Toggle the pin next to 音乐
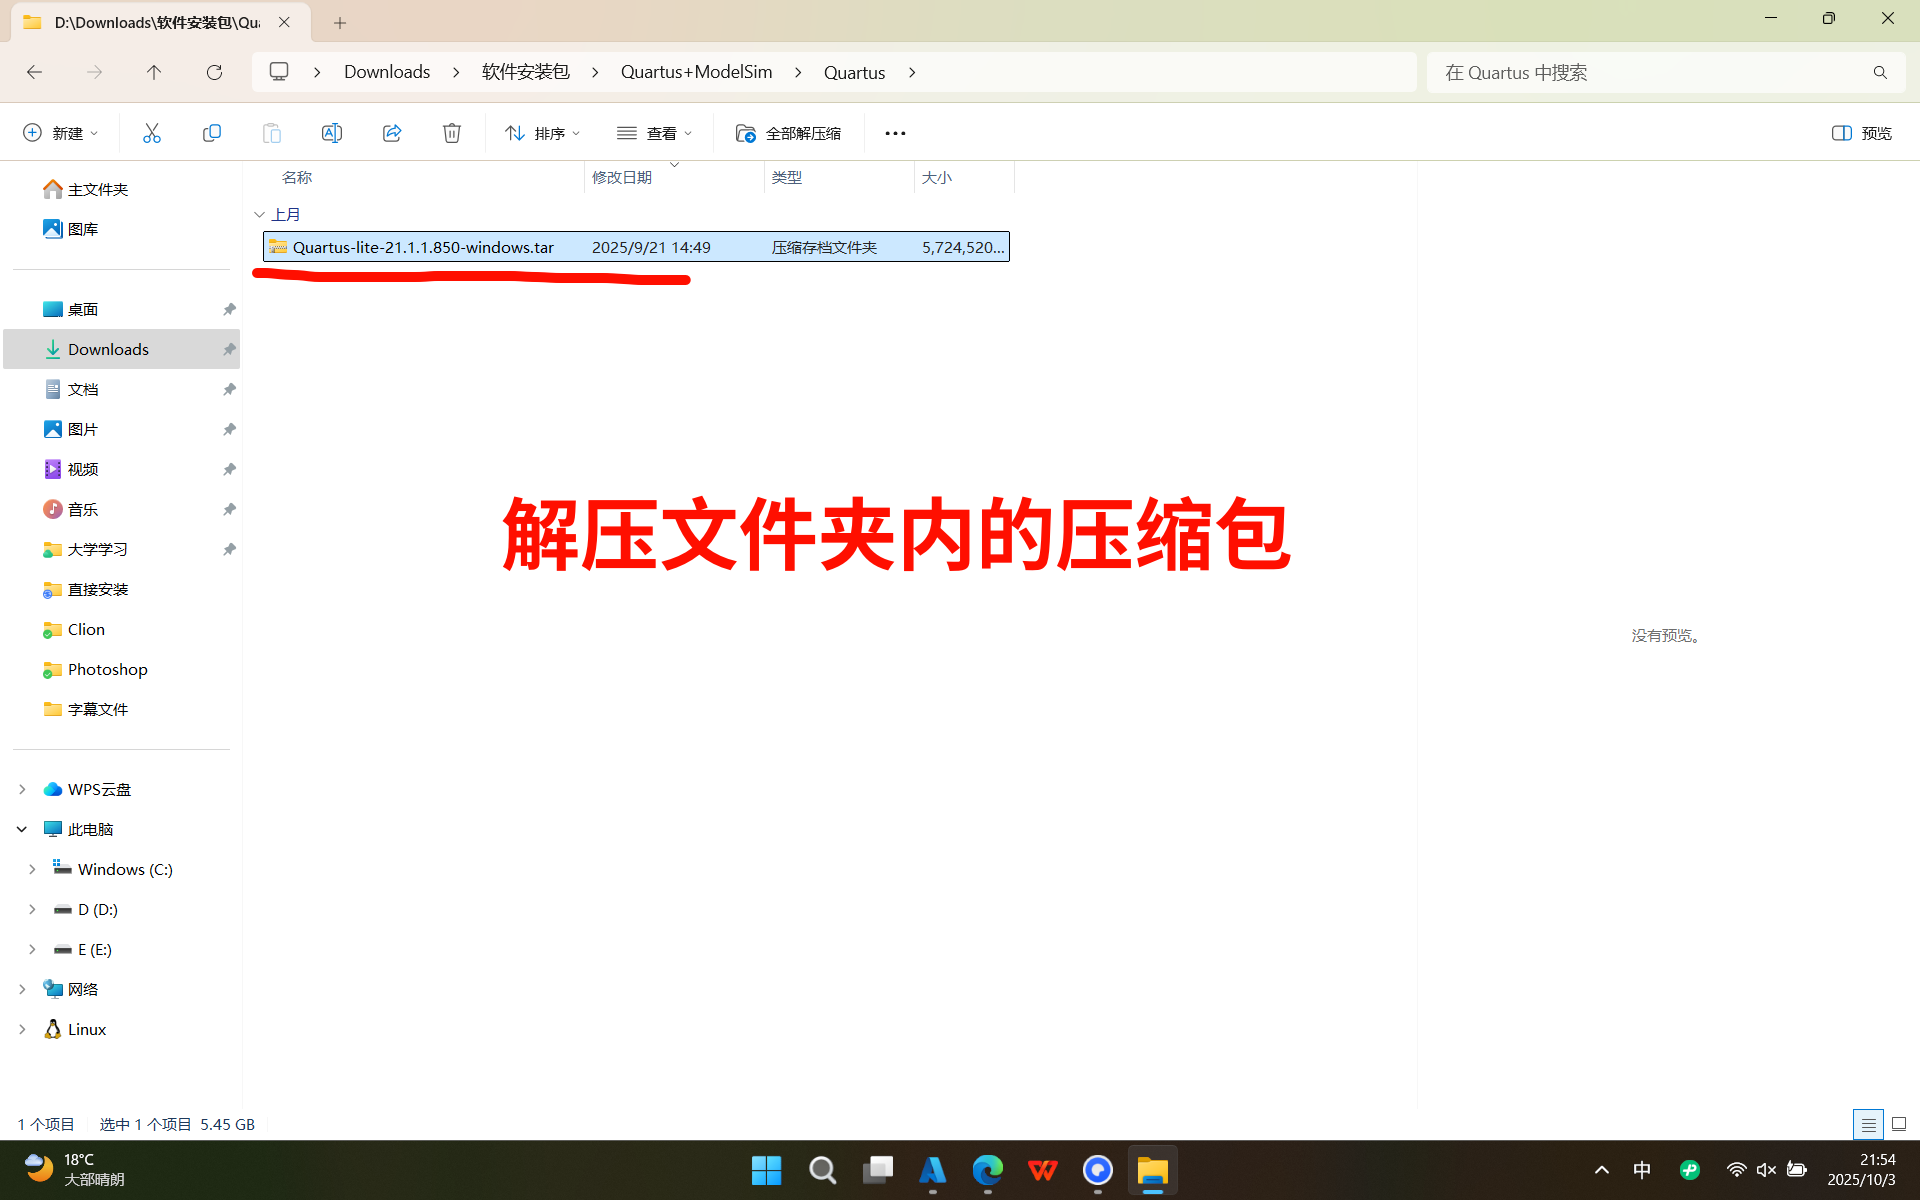This screenshot has height=1200, width=1920. (x=229, y=509)
